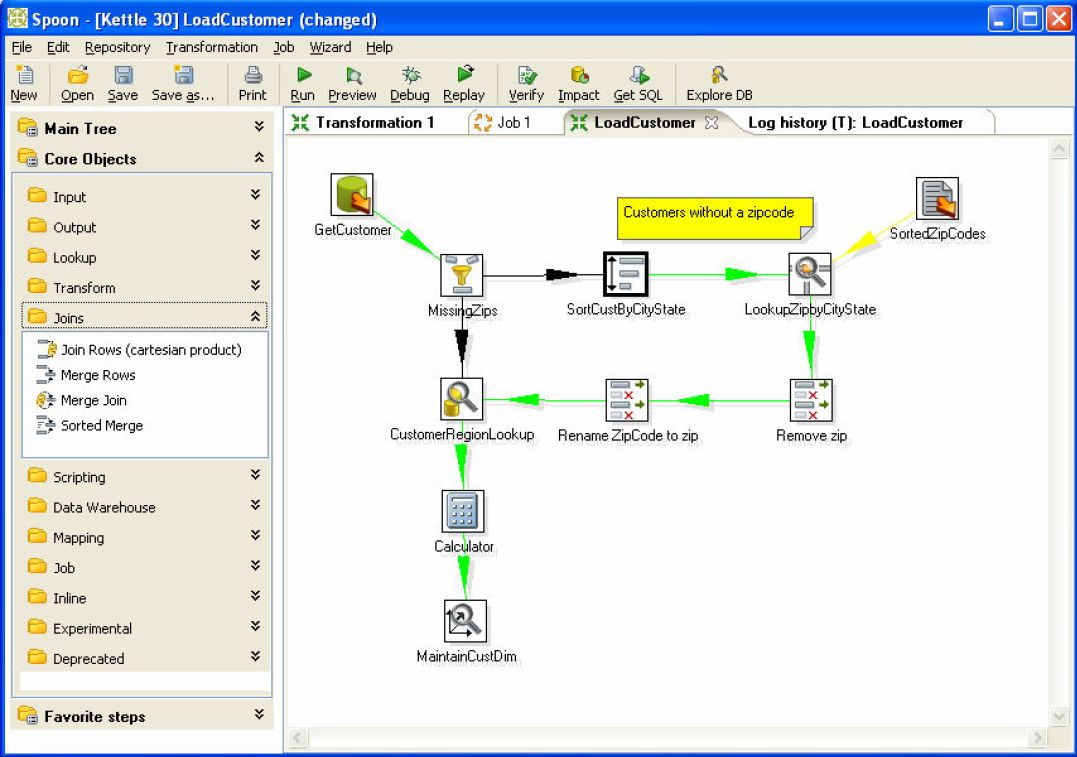Screen dimensions: 1077x757
Task: Expand the Lookup category
Action: [x=256, y=256]
